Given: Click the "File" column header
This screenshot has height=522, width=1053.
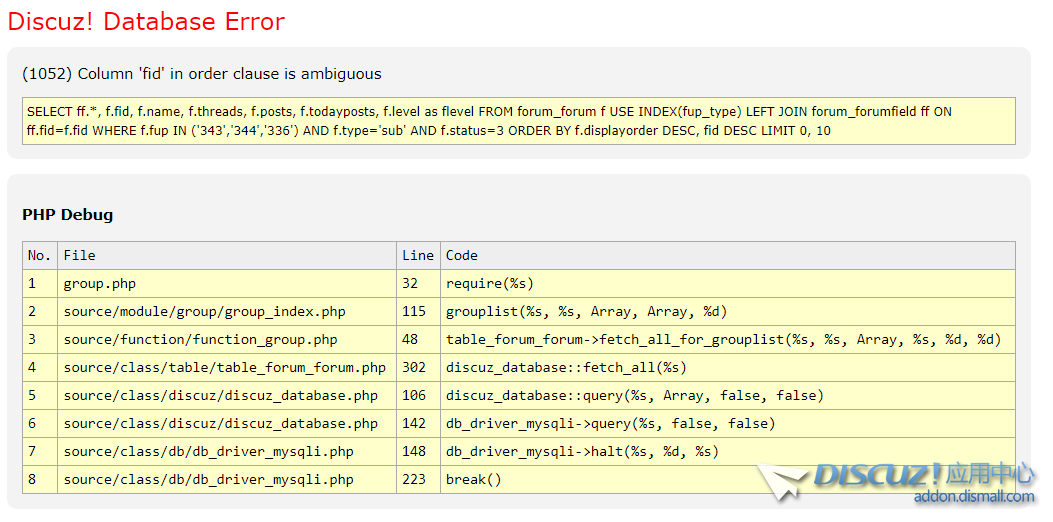Looking at the screenshot, I should click(x=79, y=255).
